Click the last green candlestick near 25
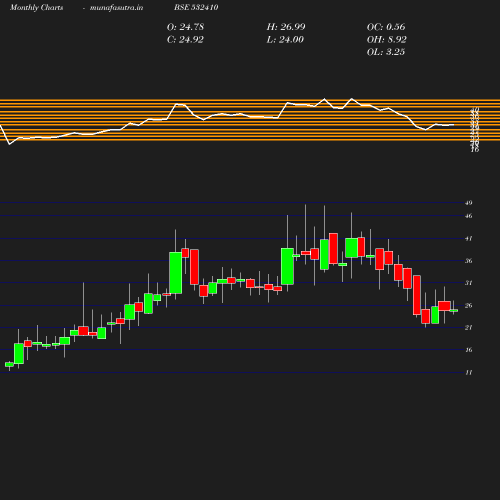Screen dimensions: 500x500 pos(454,310)
